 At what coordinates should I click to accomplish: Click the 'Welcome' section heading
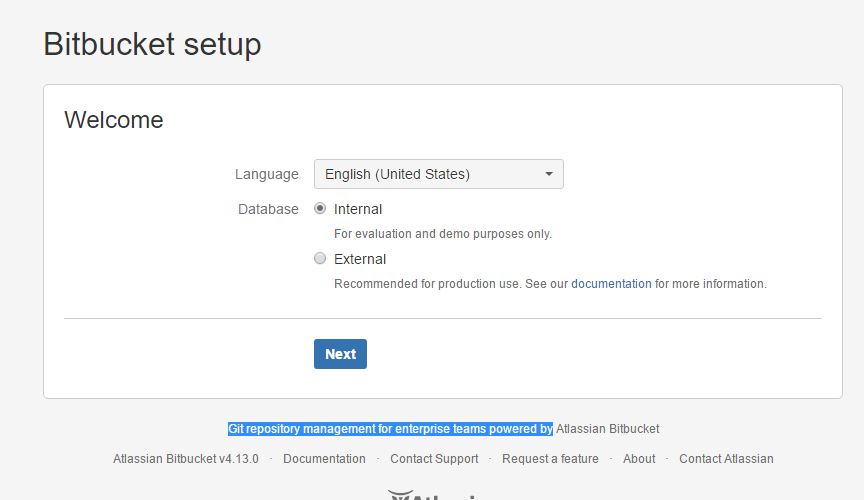point(114,120)
